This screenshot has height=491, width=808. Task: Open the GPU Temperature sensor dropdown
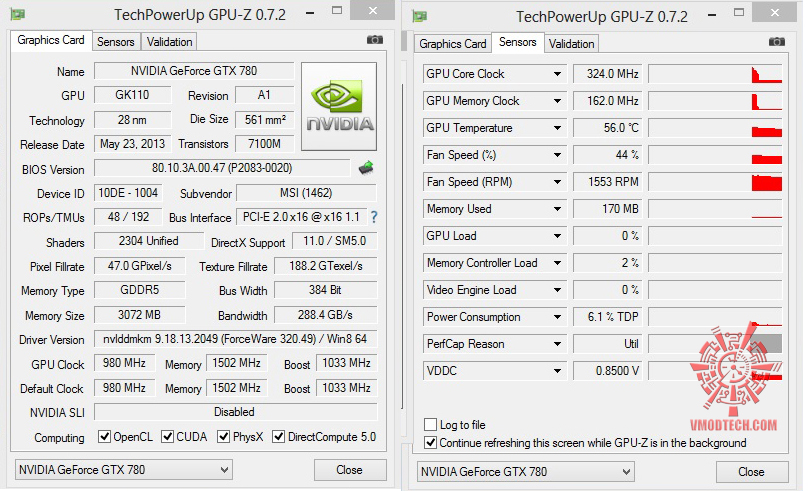tap(557, 128)
